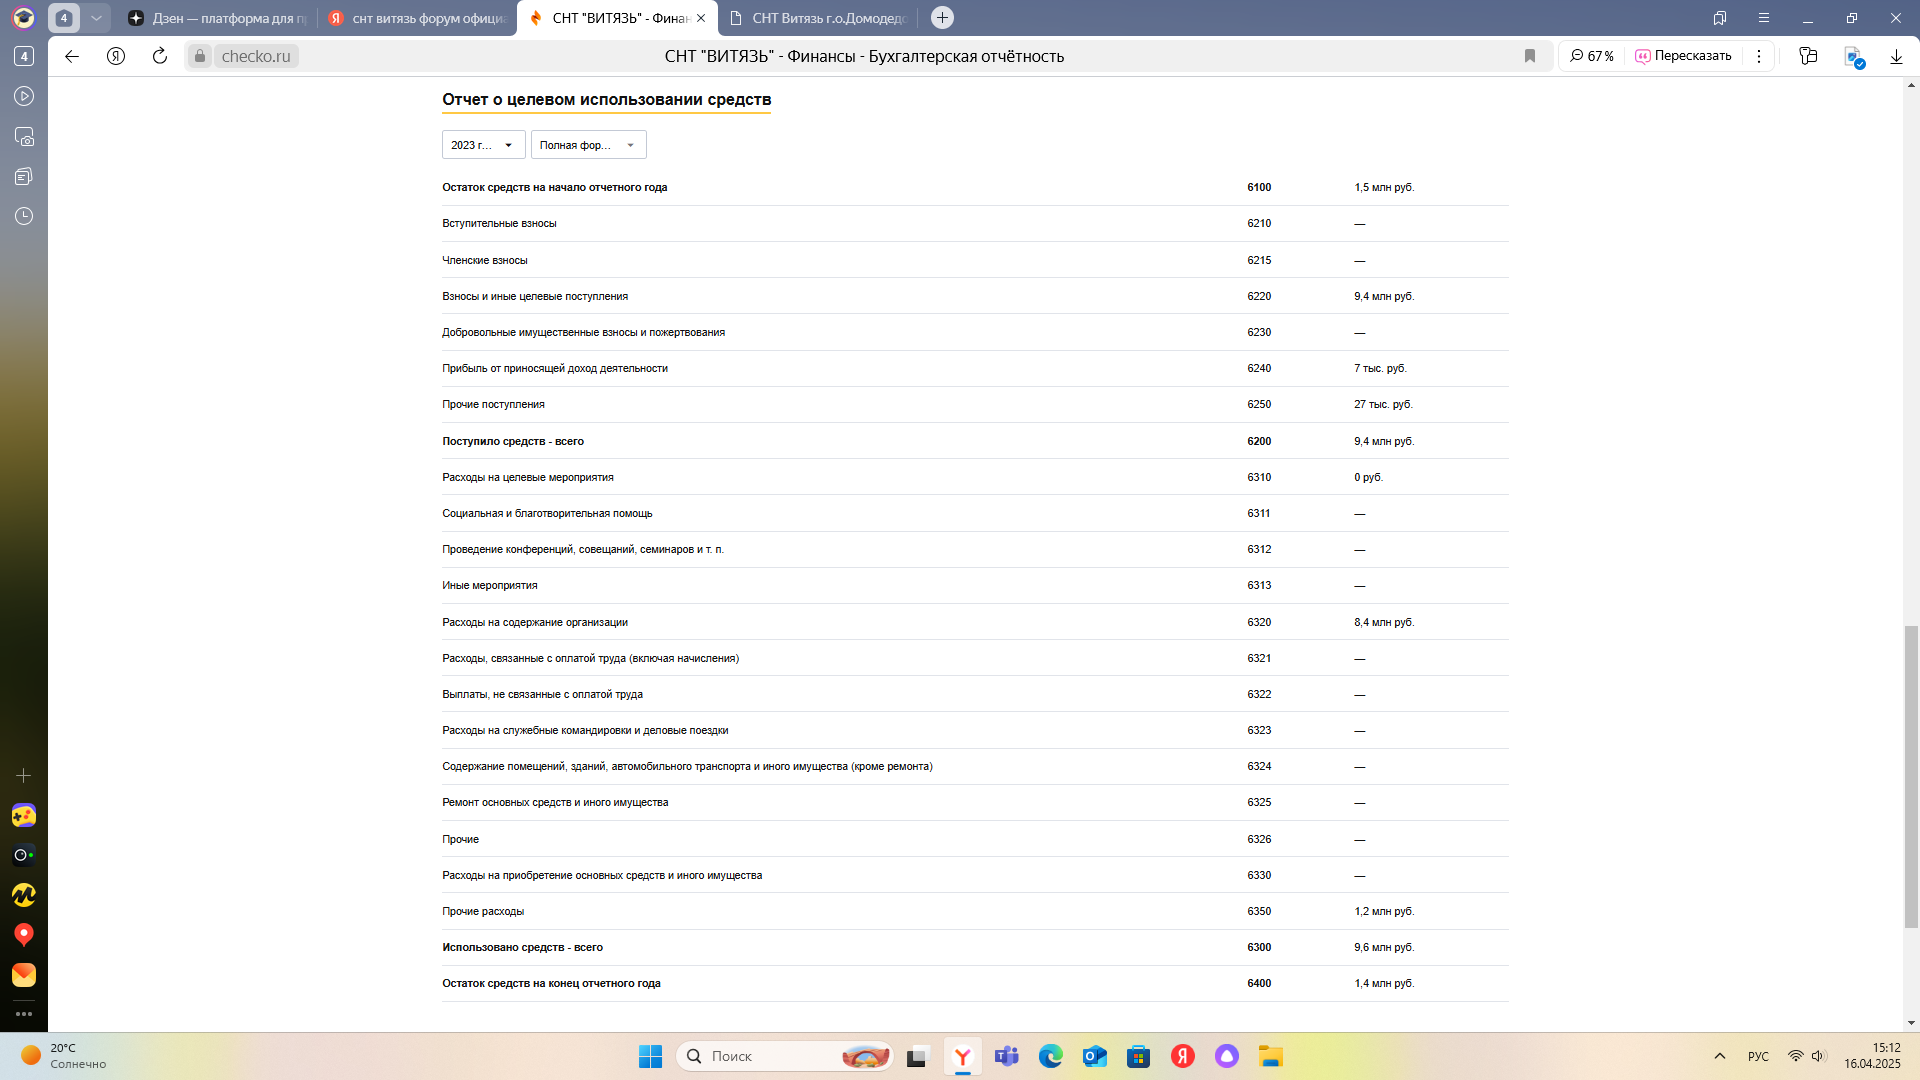Open Yandex Mail icon in the sidebar
This screenshot has width=1920, height=1080.
pyautogui.click(x=24, y=975)
